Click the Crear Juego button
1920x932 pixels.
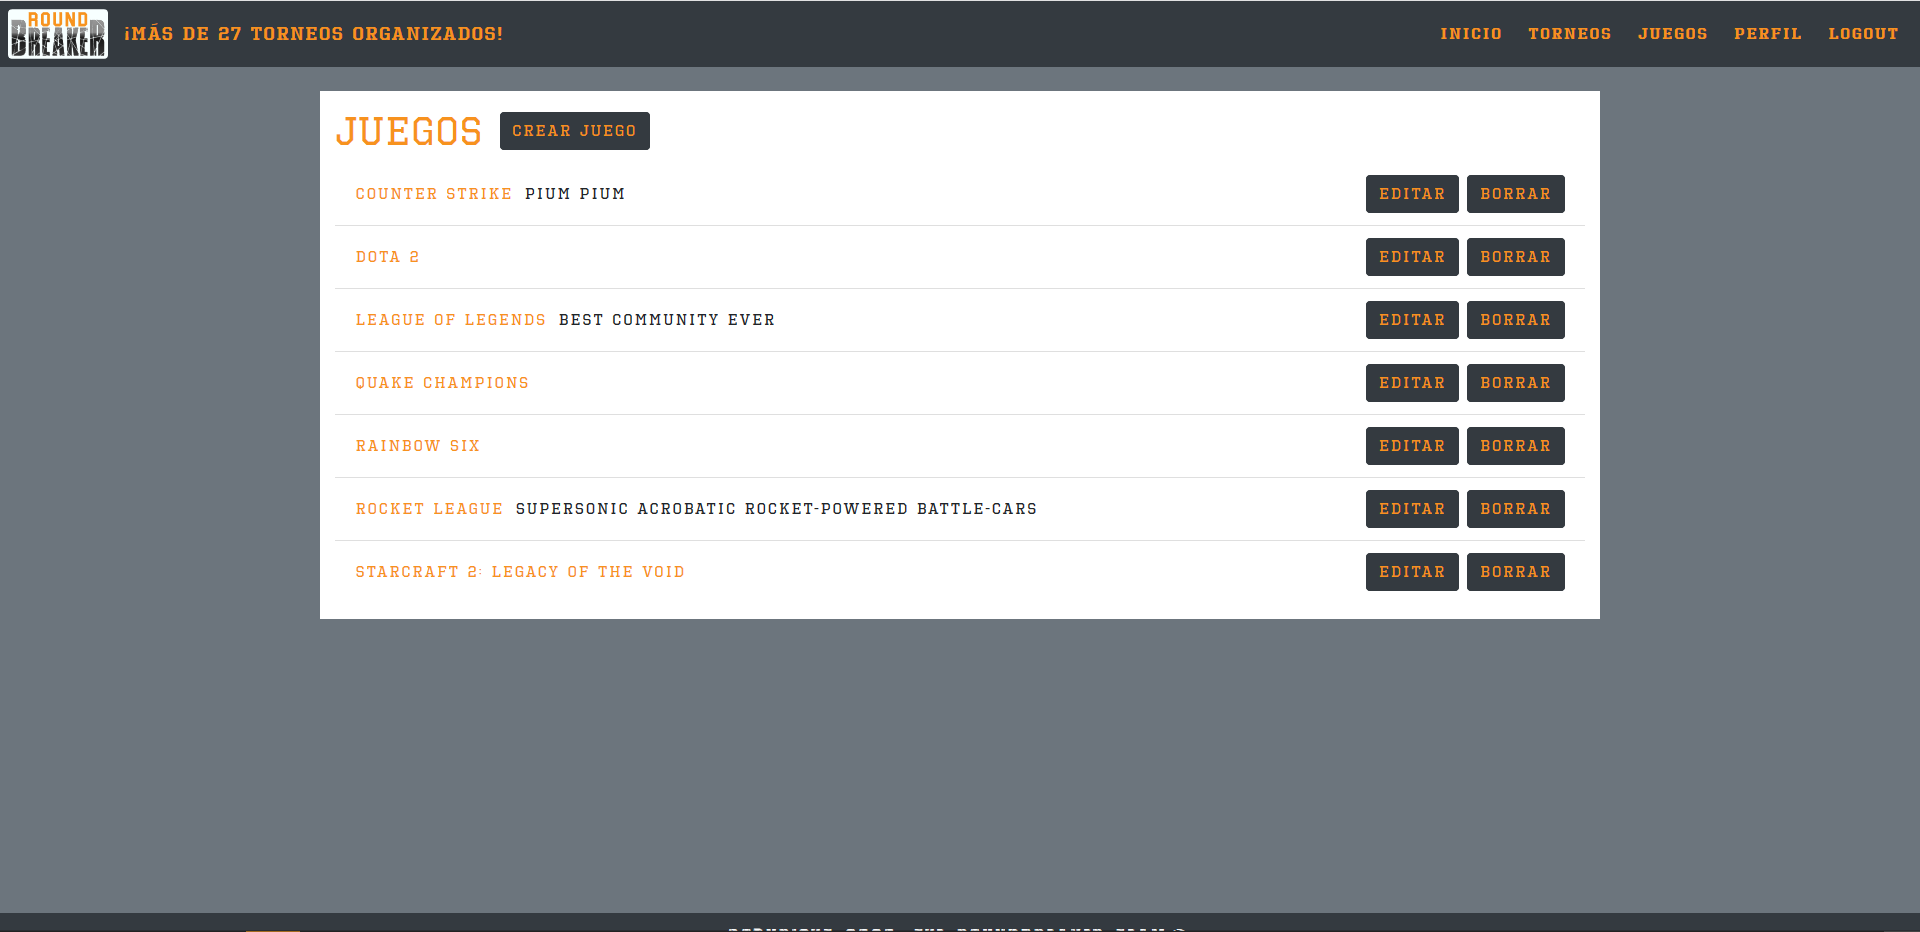[x=575, y=131]
